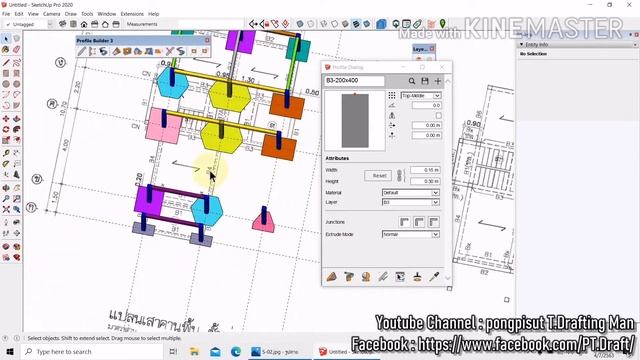This screenshot has width=640, height=360.
Task: Select the Zoom magnifier tool
Action: point(6,199)
